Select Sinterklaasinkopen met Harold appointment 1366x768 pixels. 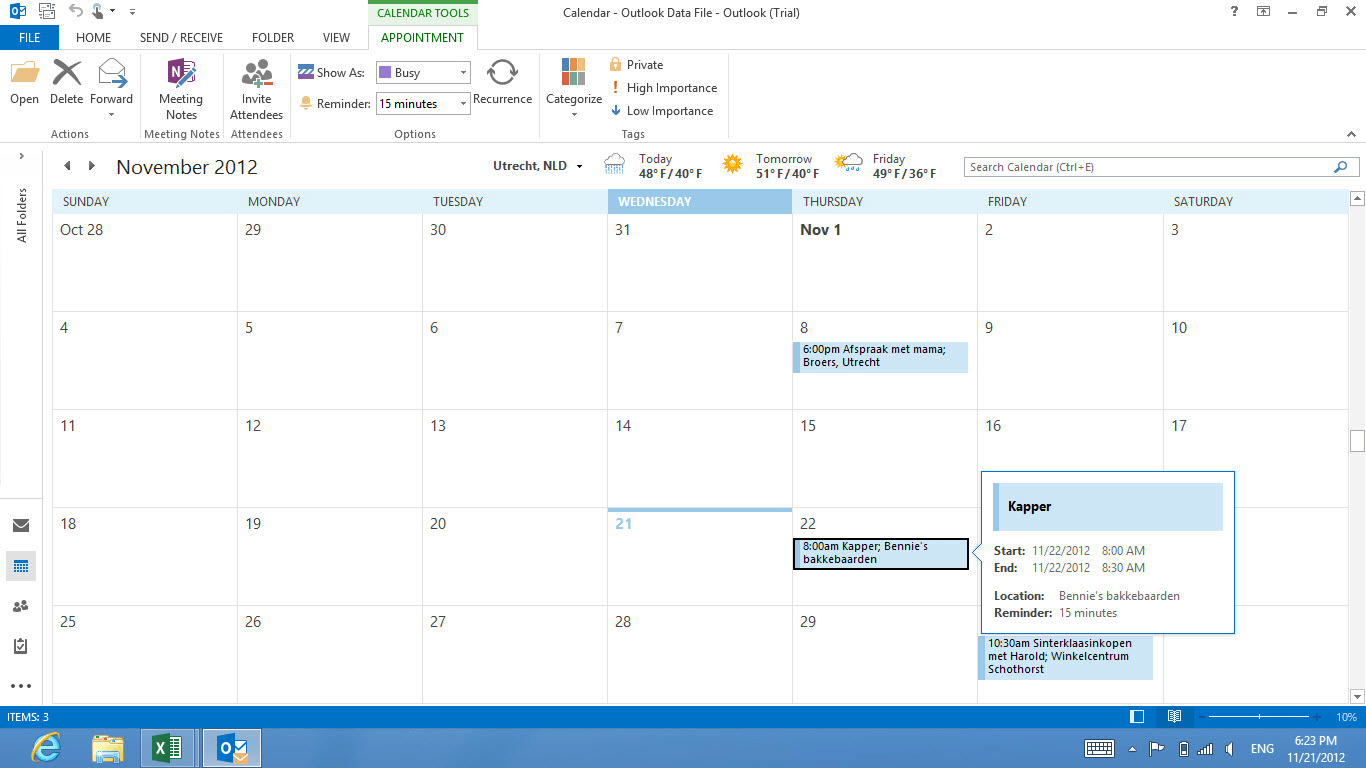click(1065, 656)
